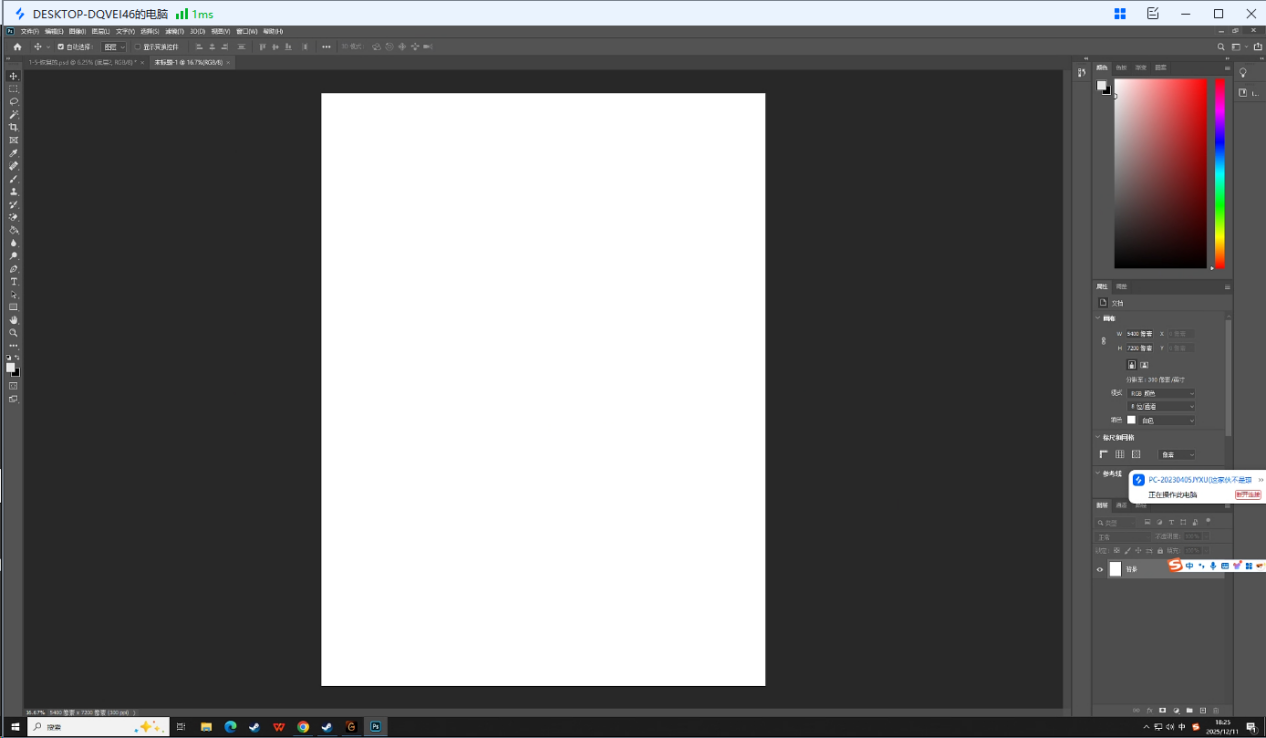Switch to the 1-5 psd document tab
The image size is (1266, 738).
(x=82, y=62)
